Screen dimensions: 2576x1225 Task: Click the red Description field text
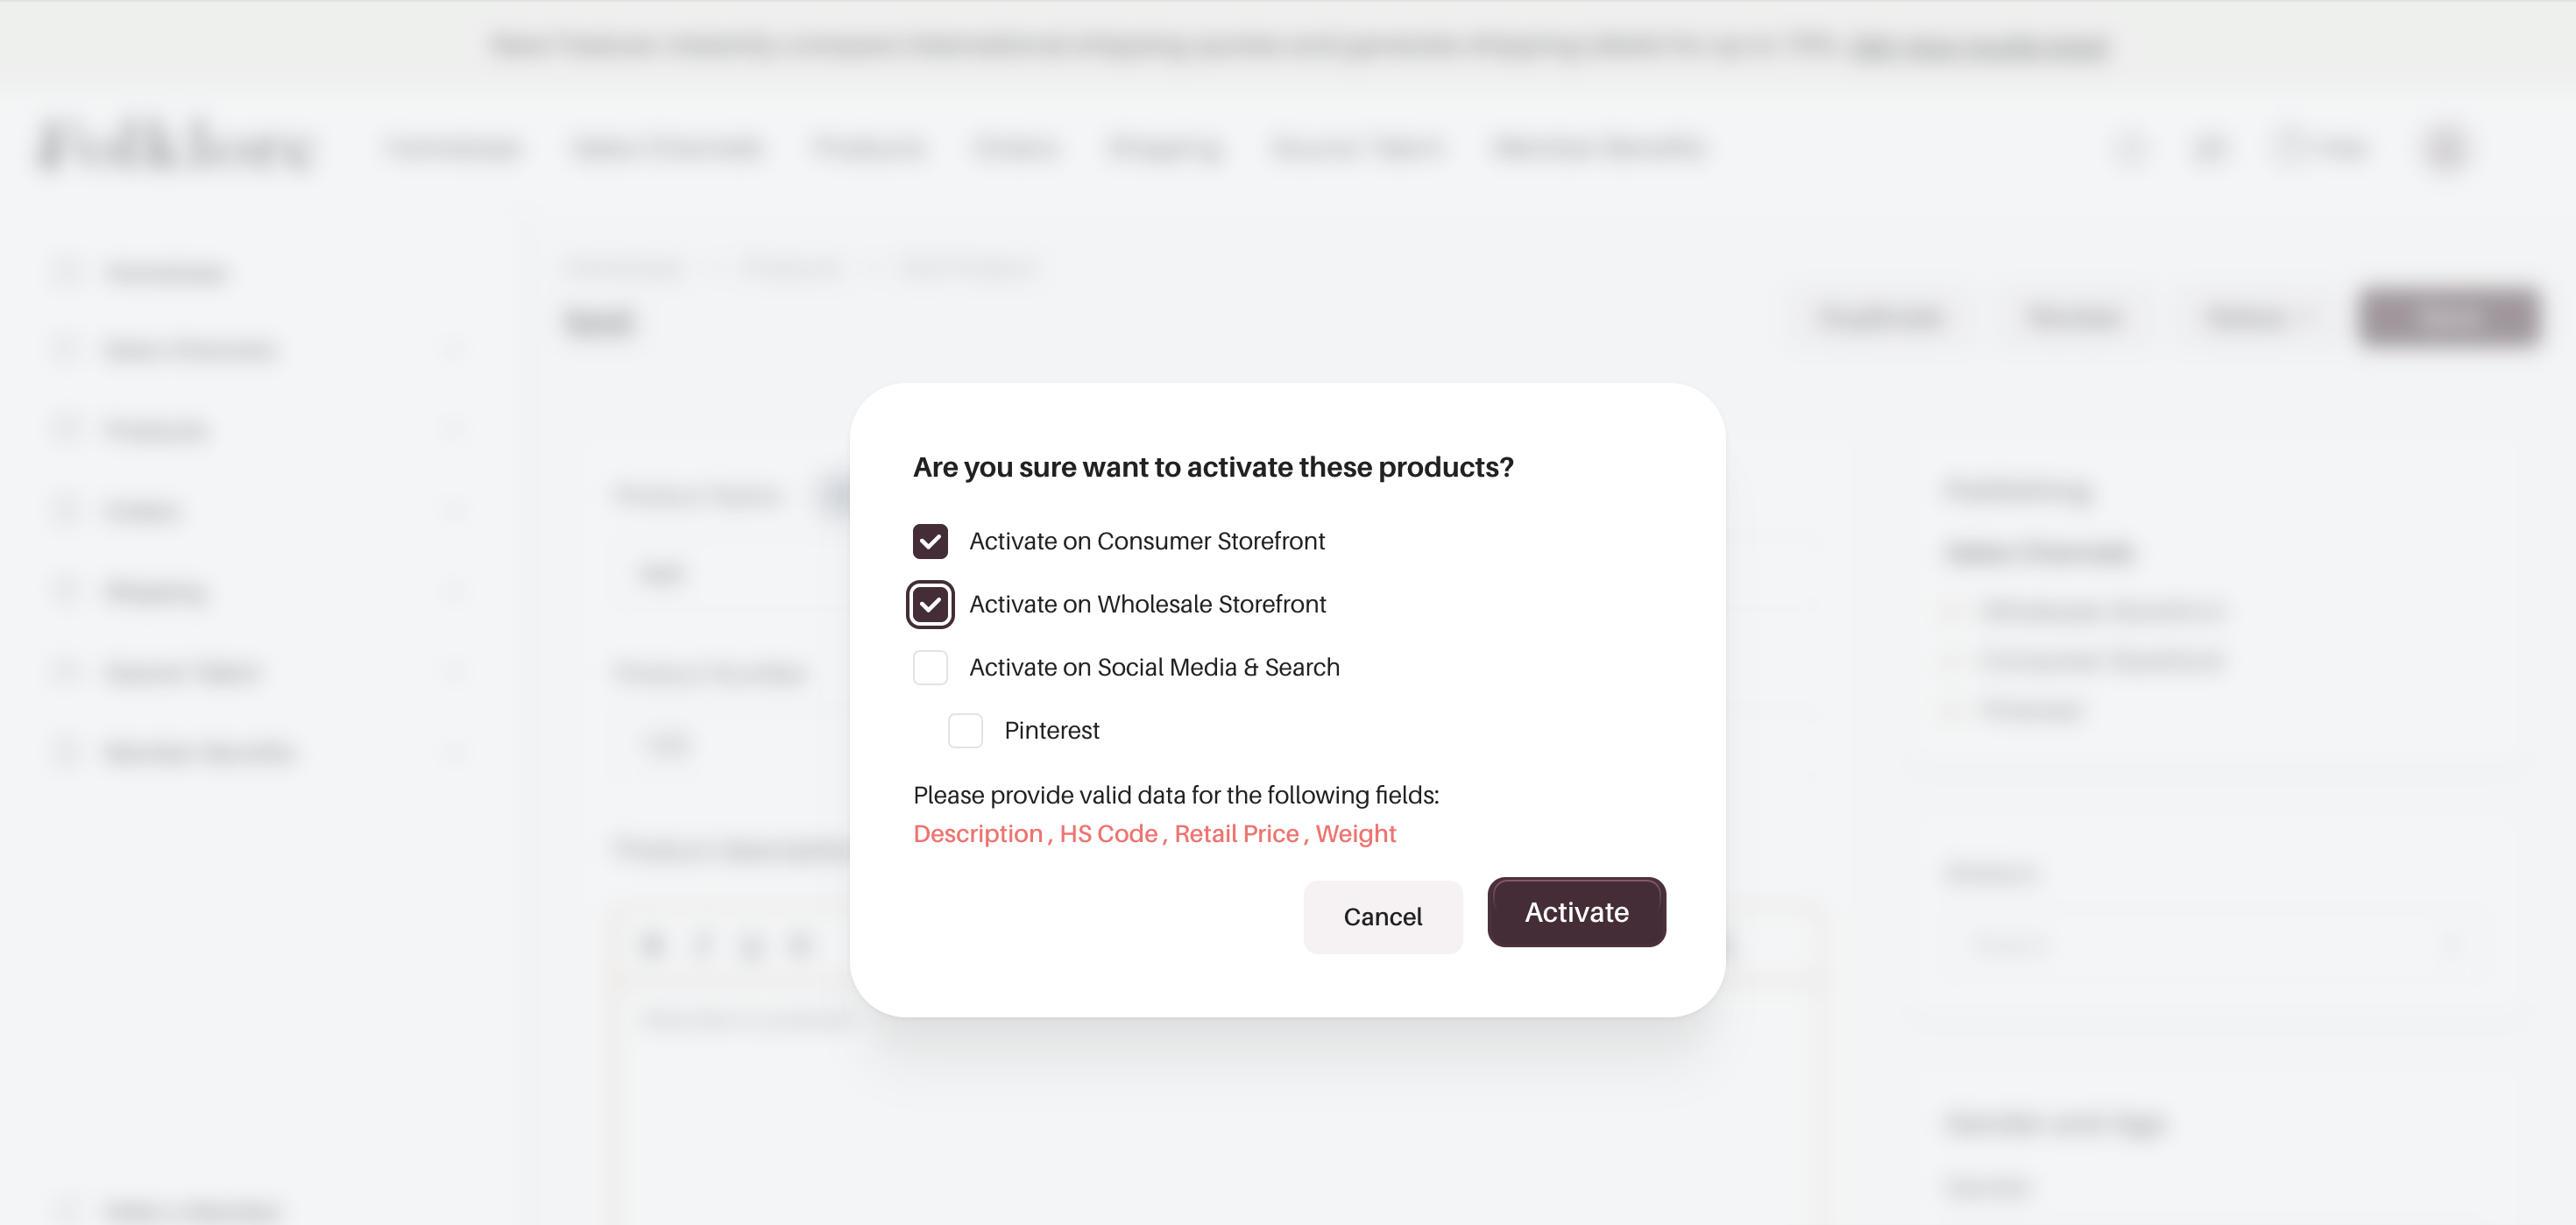[977, 833]
